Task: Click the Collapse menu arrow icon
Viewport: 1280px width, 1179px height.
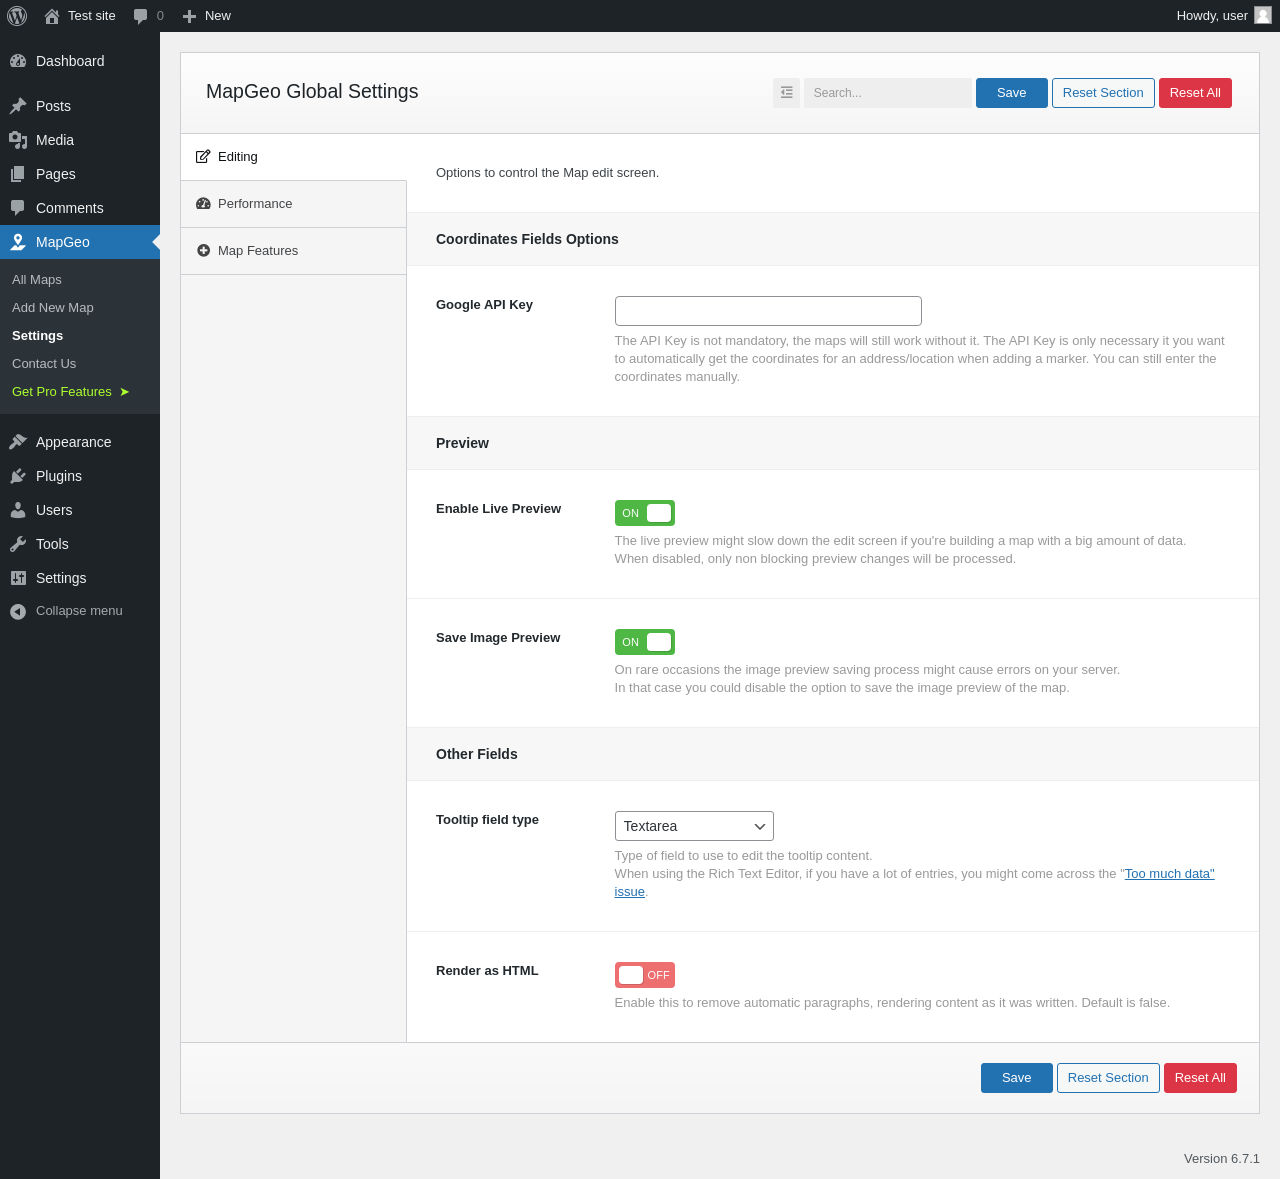Action: click(x=18, y=611)
